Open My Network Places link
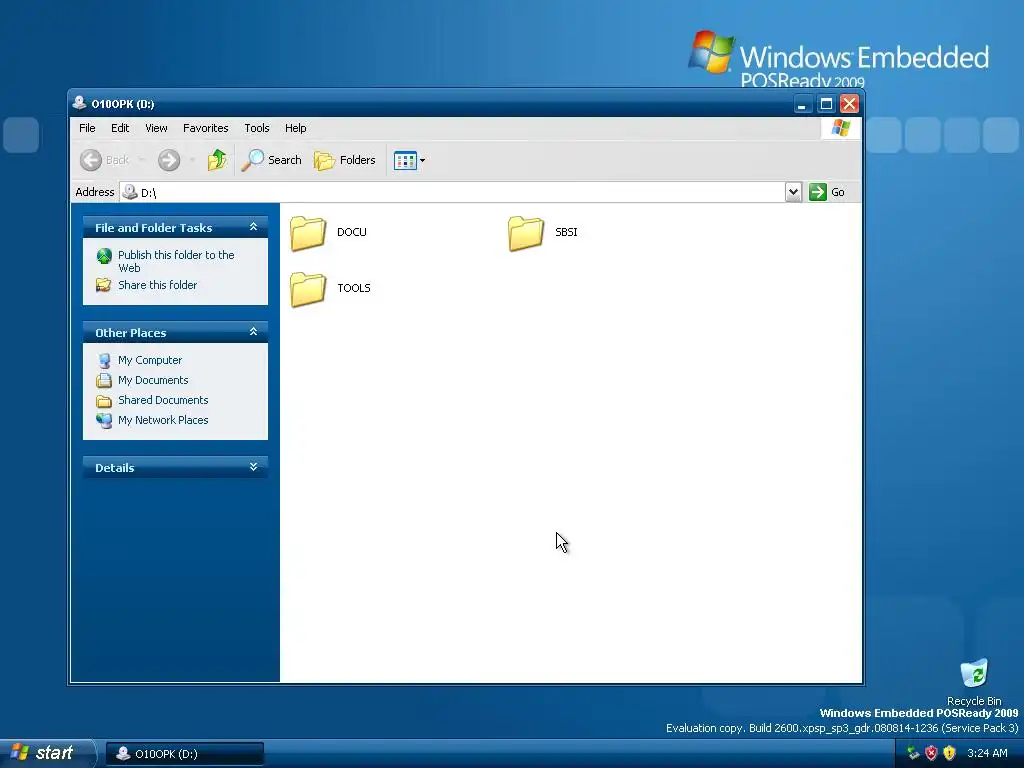The width and height of the screenshot is (1024, 768). pyautogui.click(x=163, y=420)
